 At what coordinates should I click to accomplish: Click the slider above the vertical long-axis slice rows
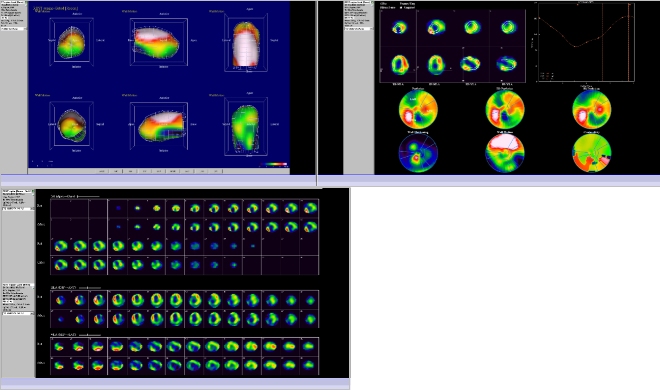(x=90, y=288)
